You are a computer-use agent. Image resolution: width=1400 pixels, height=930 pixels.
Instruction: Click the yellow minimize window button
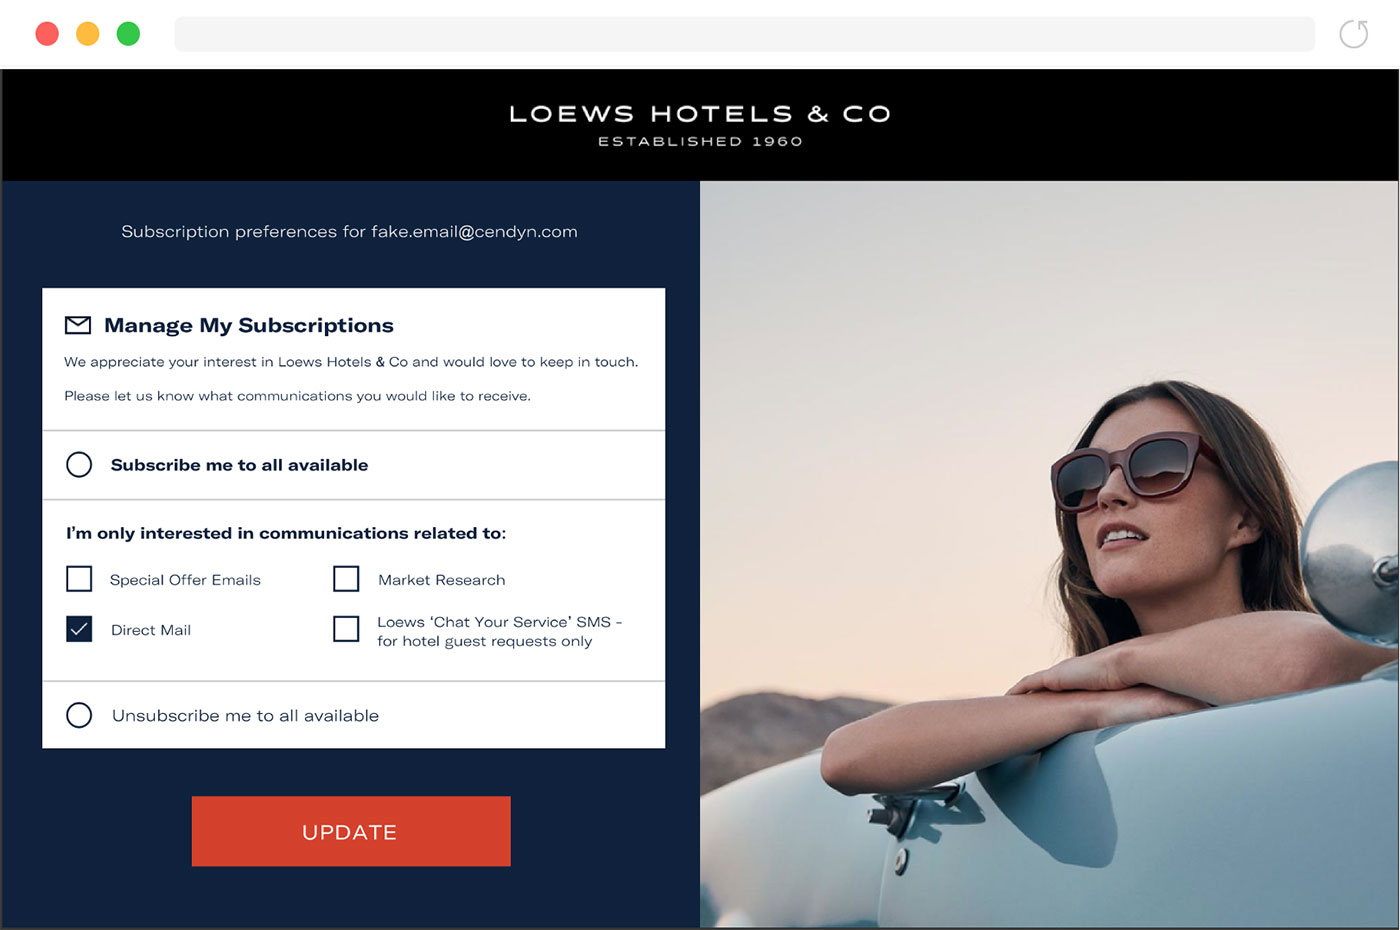88,34
